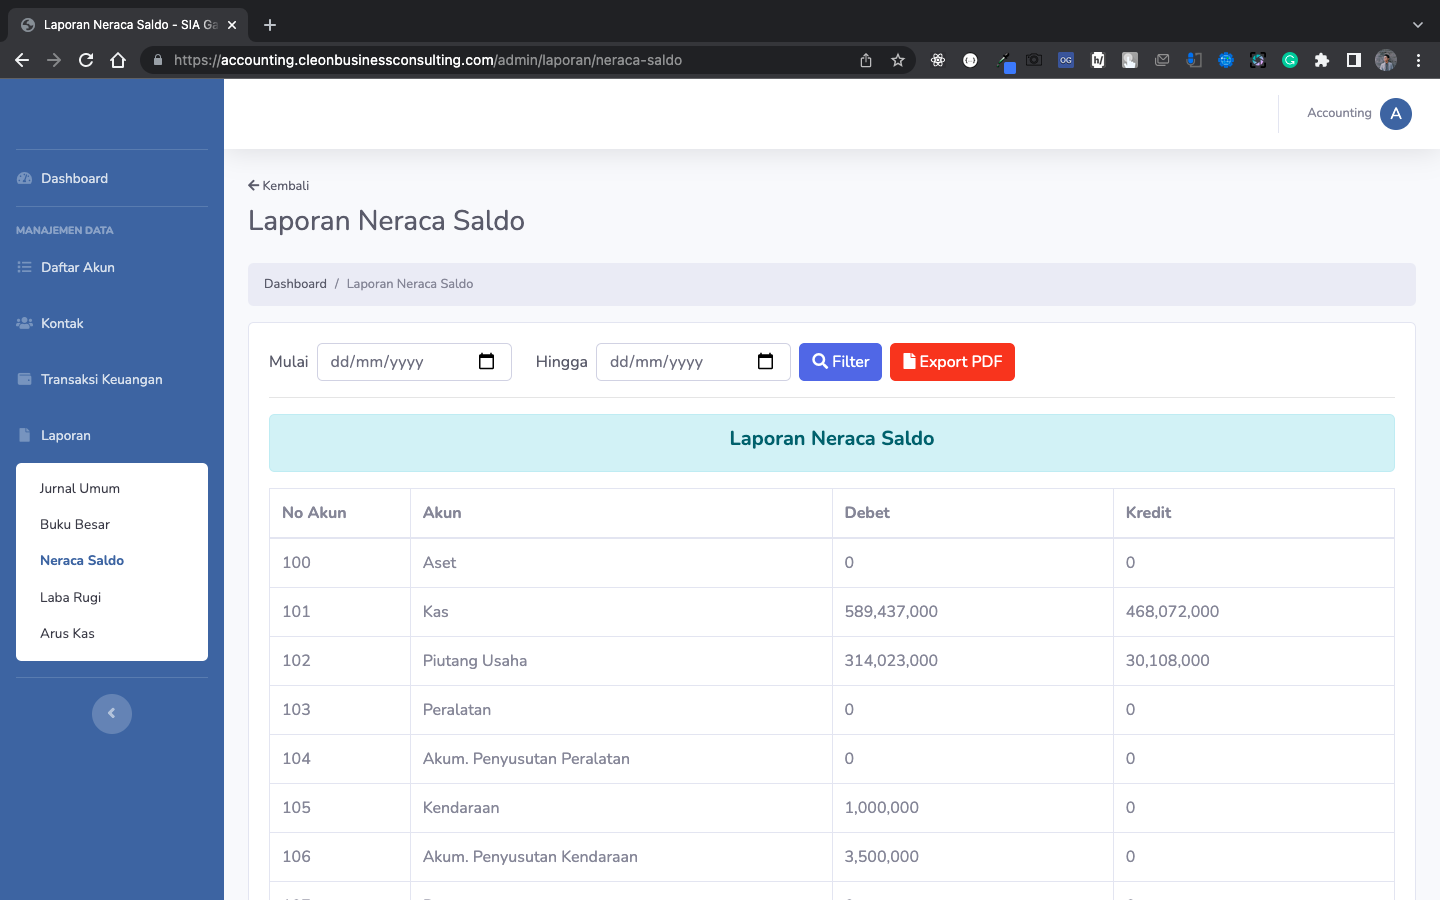Open the camera screenshot extension
This screenshot has height=900, width=1440.
[x=1034, y=60]
